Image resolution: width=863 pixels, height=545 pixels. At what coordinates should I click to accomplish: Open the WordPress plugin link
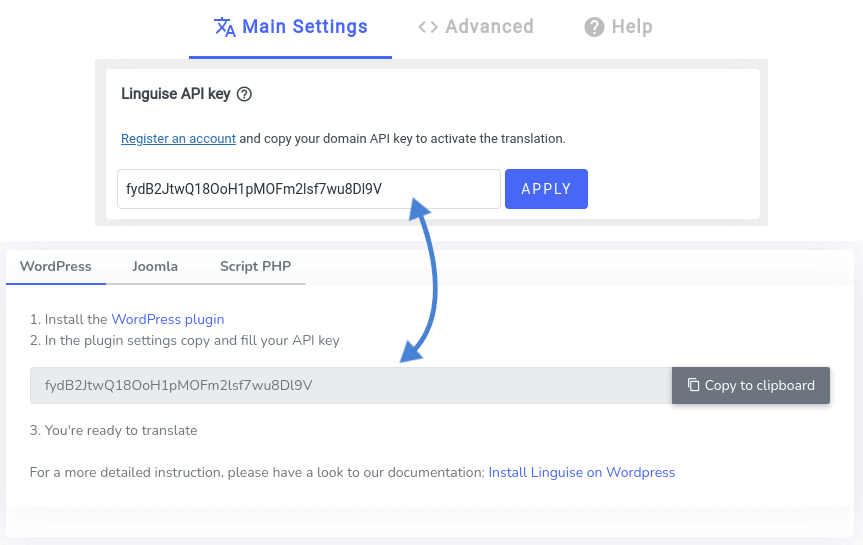(168, 319)
